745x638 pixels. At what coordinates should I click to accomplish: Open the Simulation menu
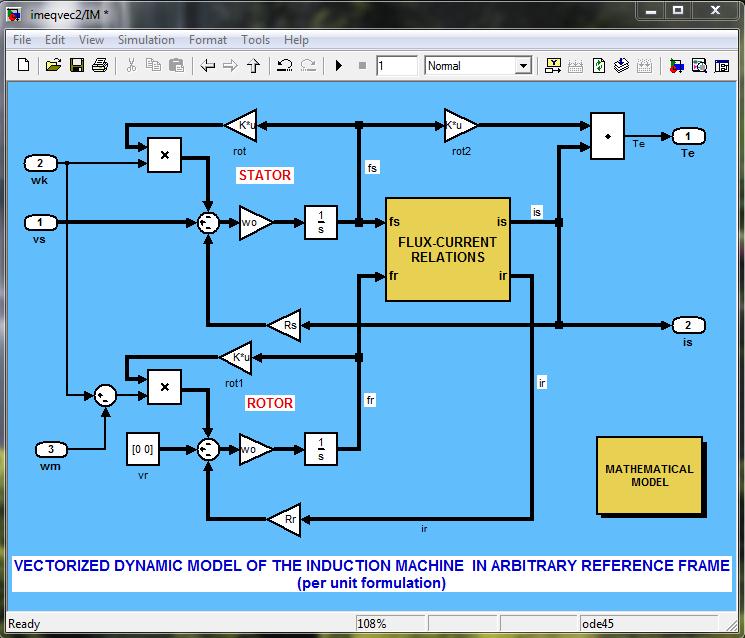tap(146, 40)
